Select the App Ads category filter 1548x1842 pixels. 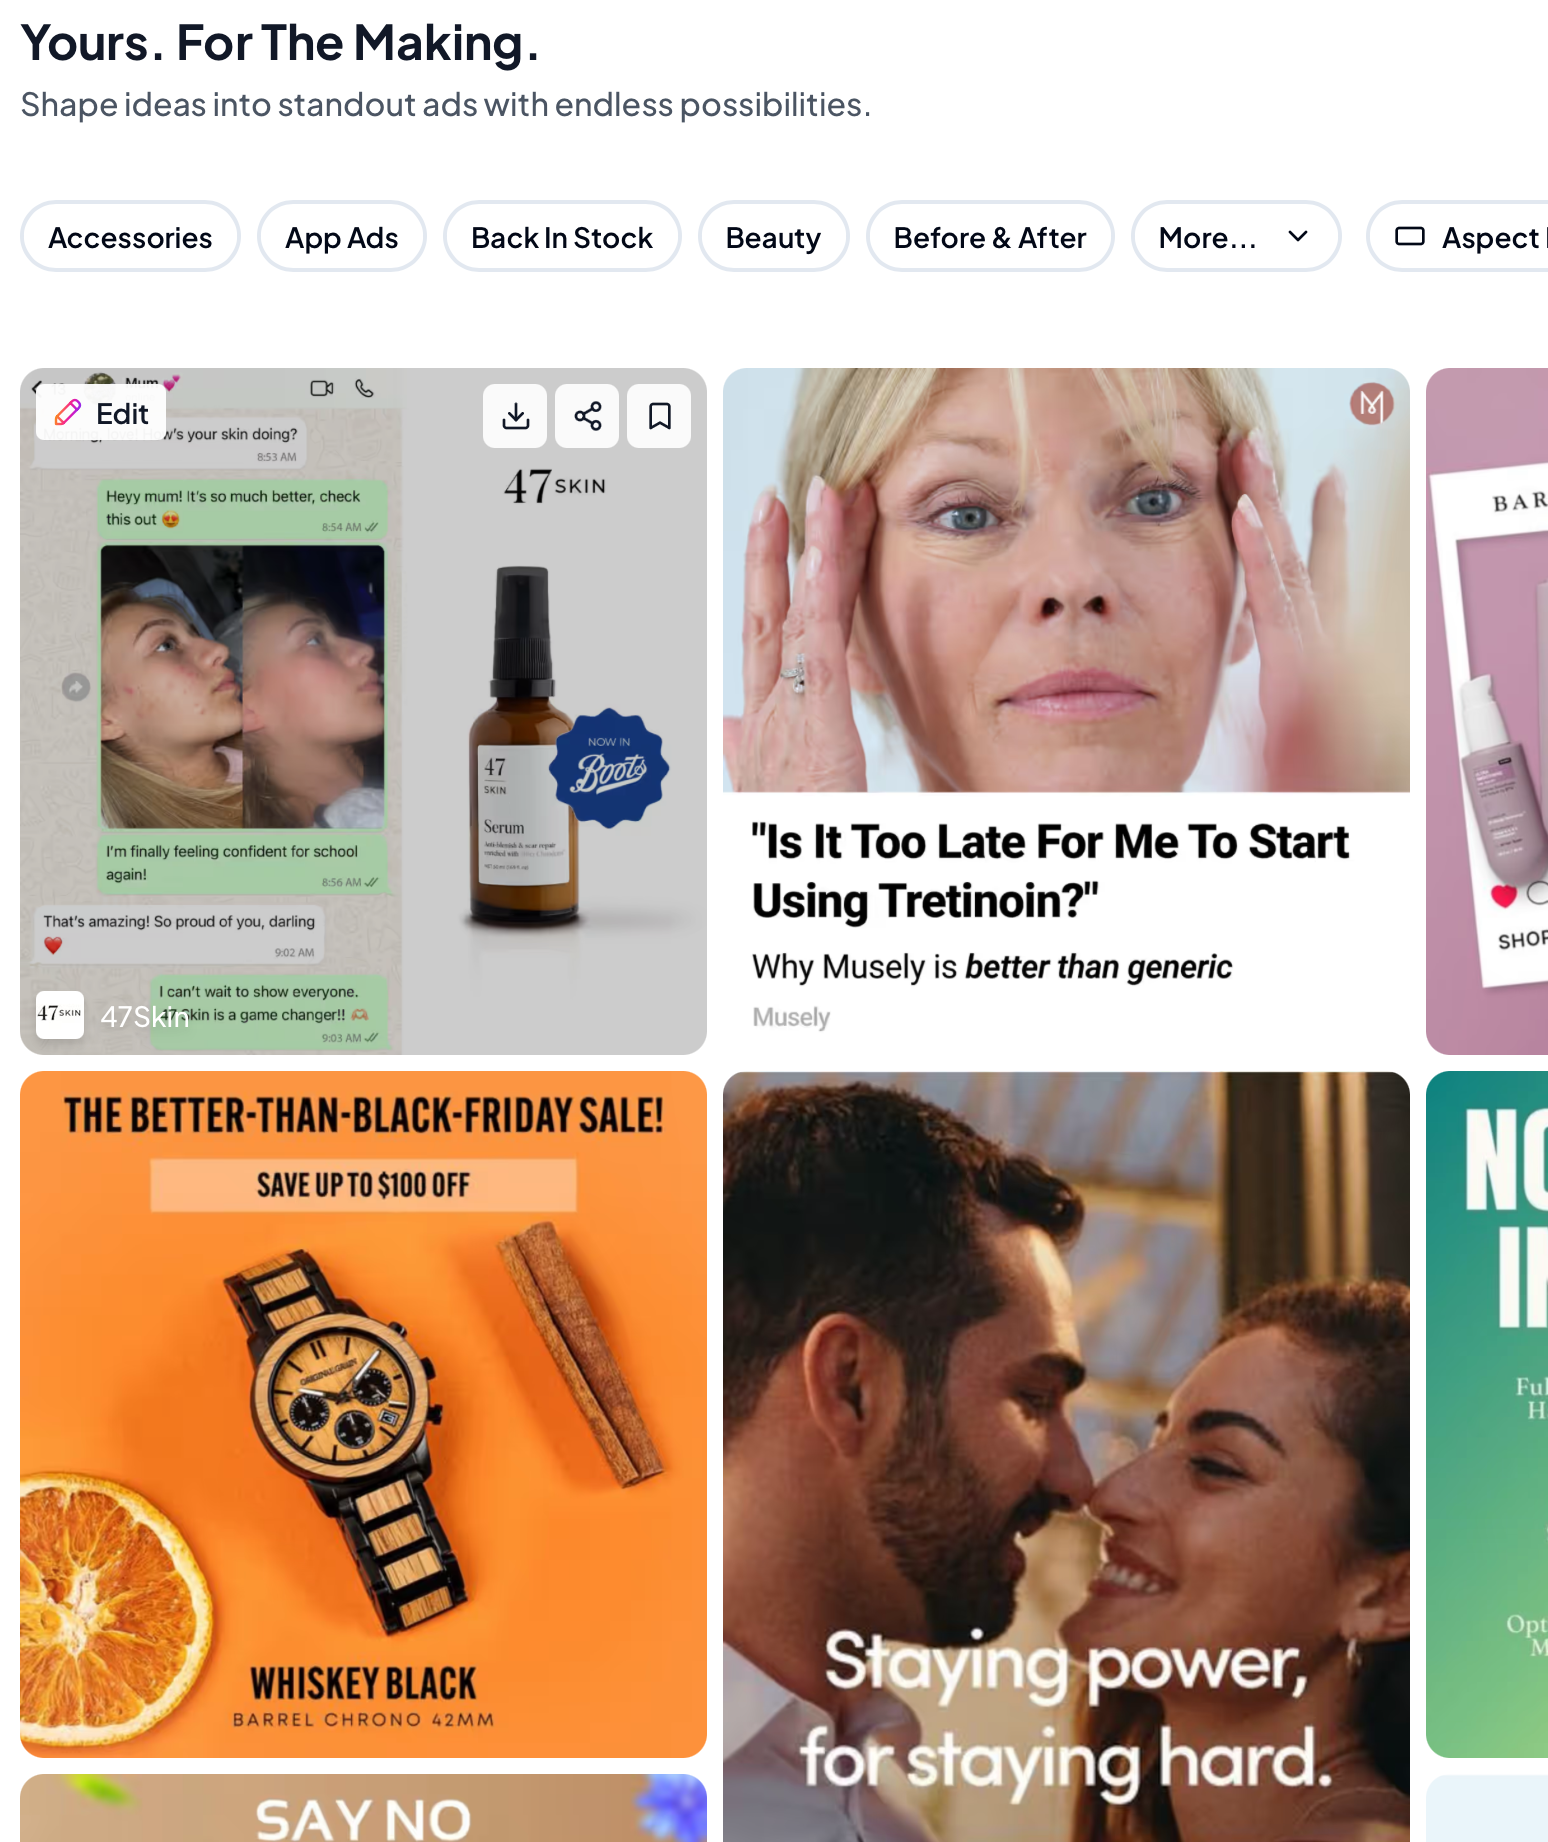coord(342,237)
